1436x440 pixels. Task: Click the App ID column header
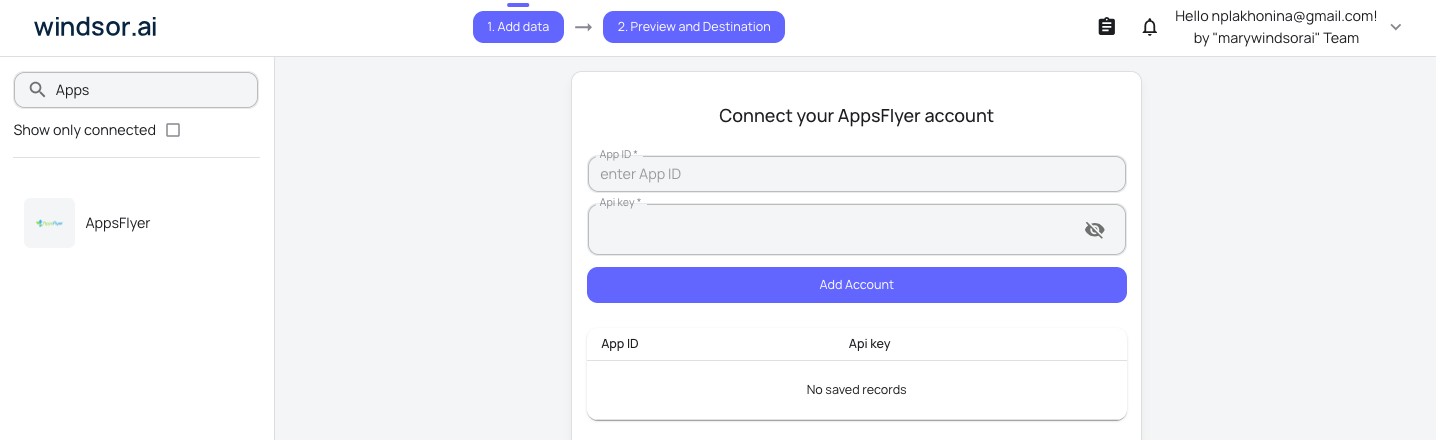(x=620, y=344)
